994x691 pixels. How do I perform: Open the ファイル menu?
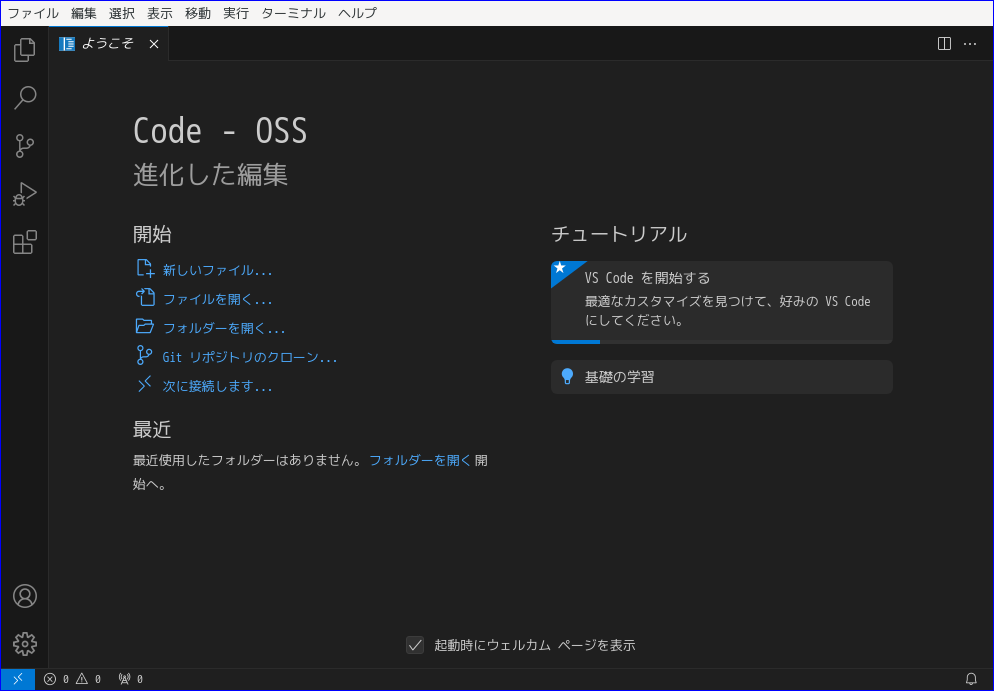pyautogui.click(x=32, y=13)
